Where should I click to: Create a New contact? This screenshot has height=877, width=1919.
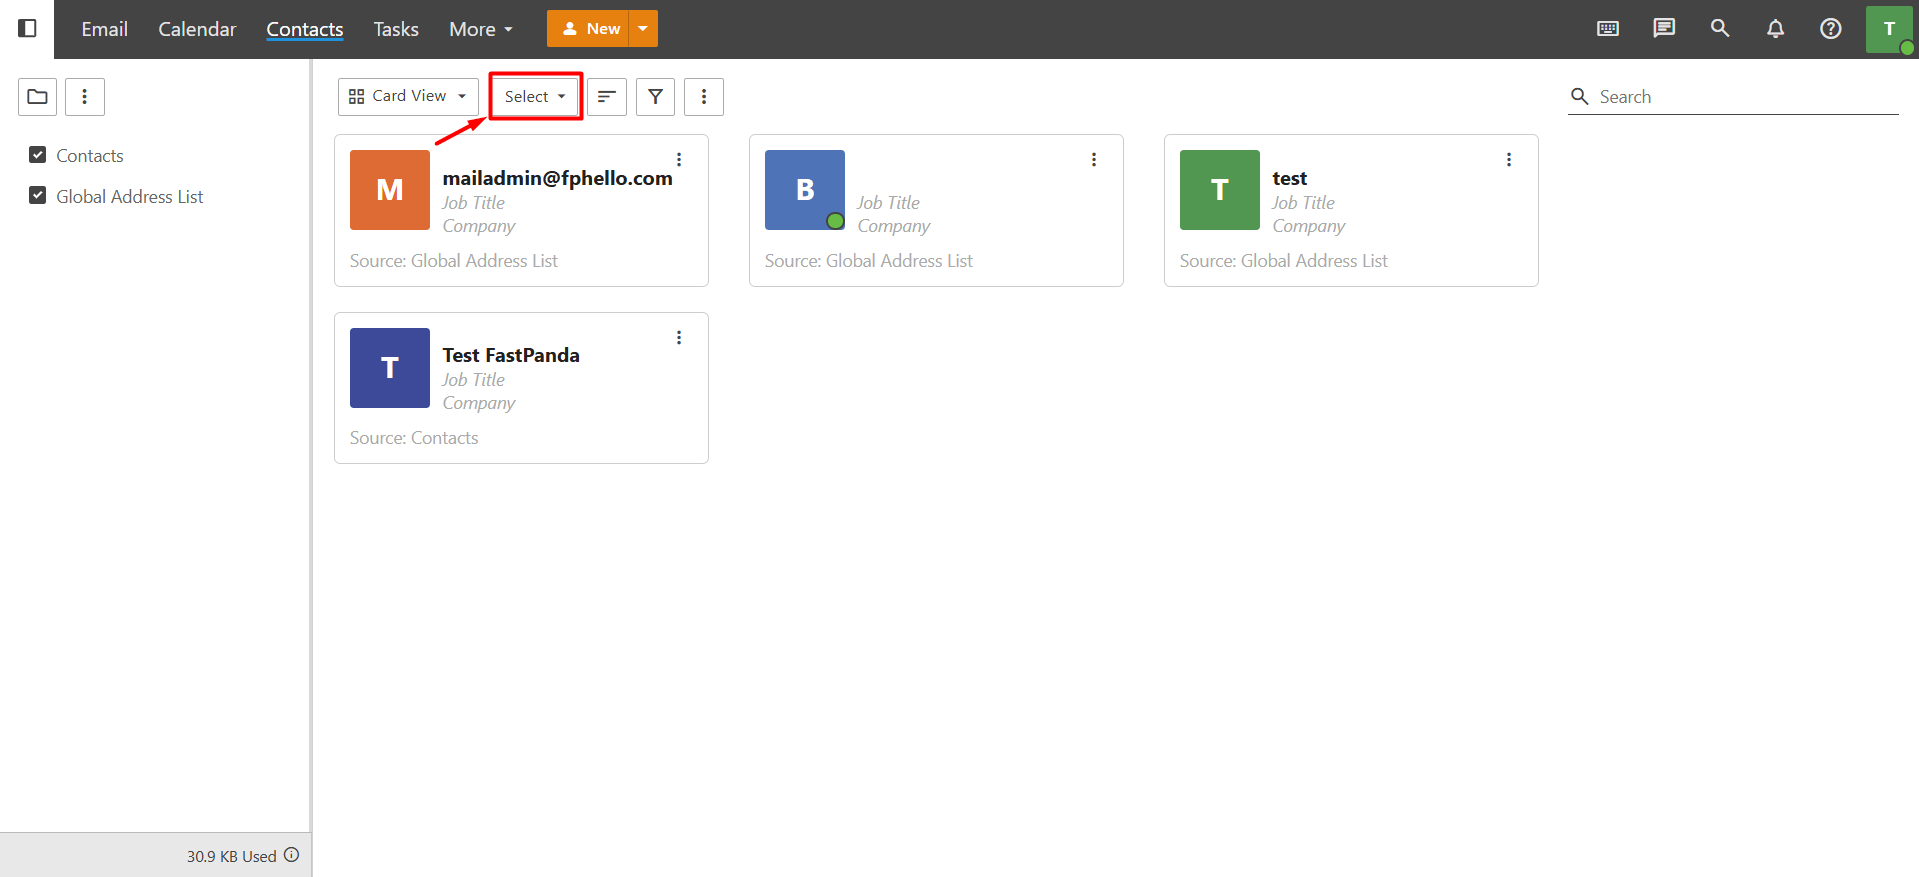tap(588, 29)
